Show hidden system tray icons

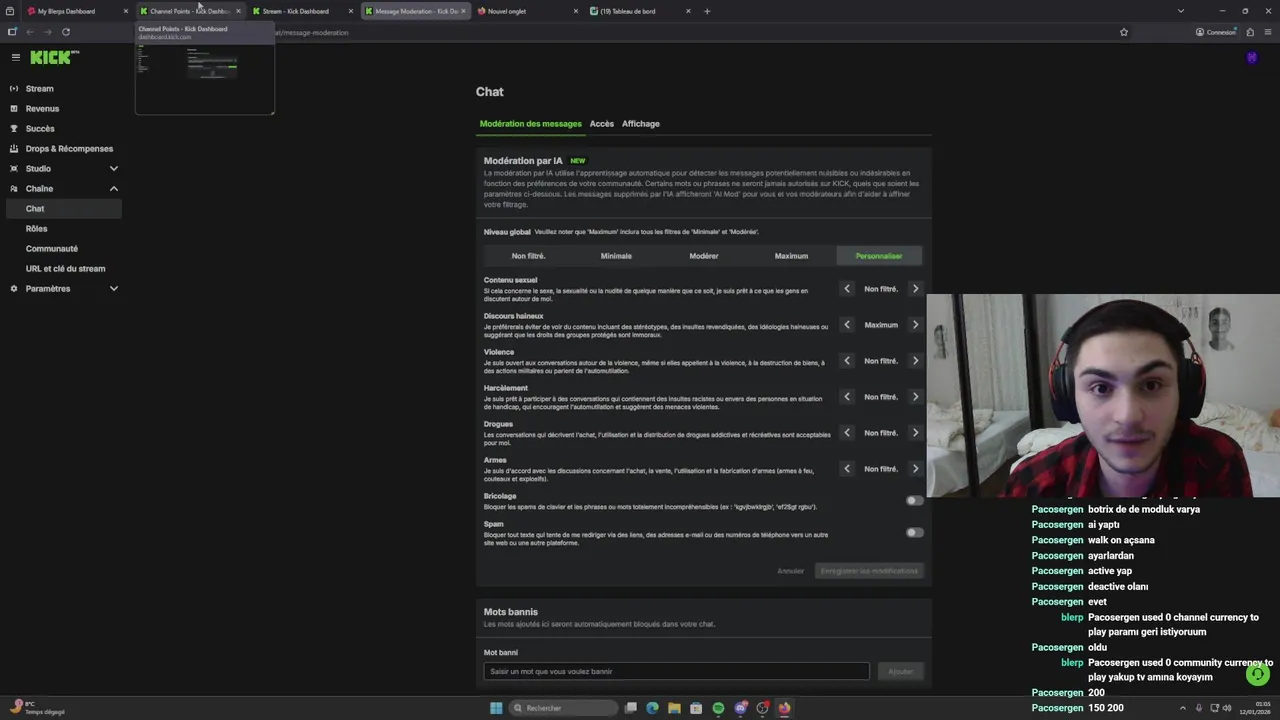point(1185,708)
